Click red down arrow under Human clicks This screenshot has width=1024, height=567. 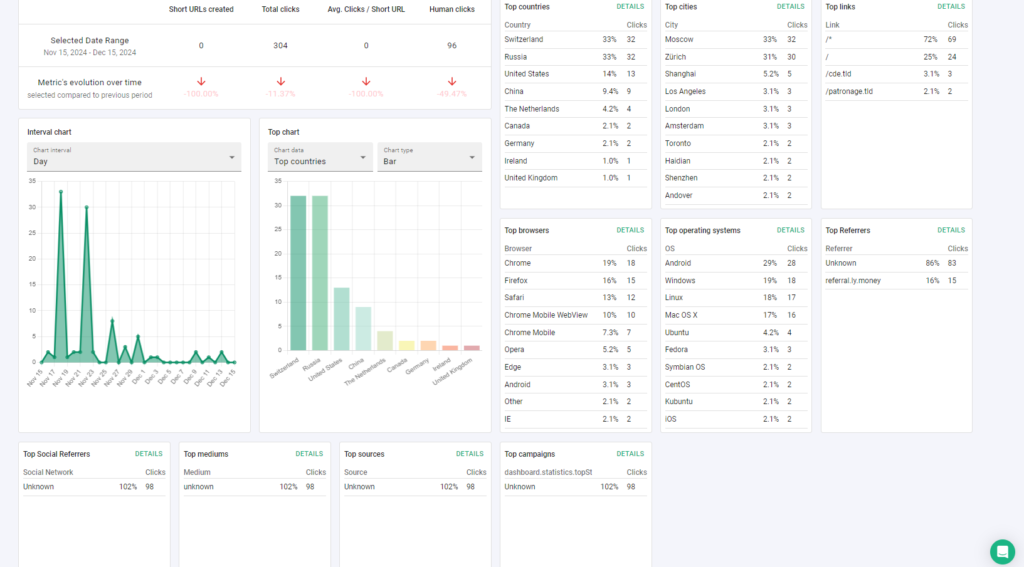pyautogui.click(x=452, y=81)
